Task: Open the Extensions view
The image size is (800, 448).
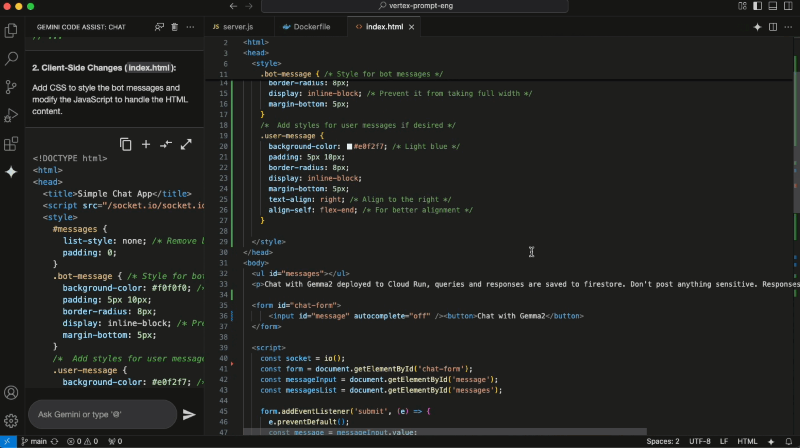Action: (x=11, y=143)
